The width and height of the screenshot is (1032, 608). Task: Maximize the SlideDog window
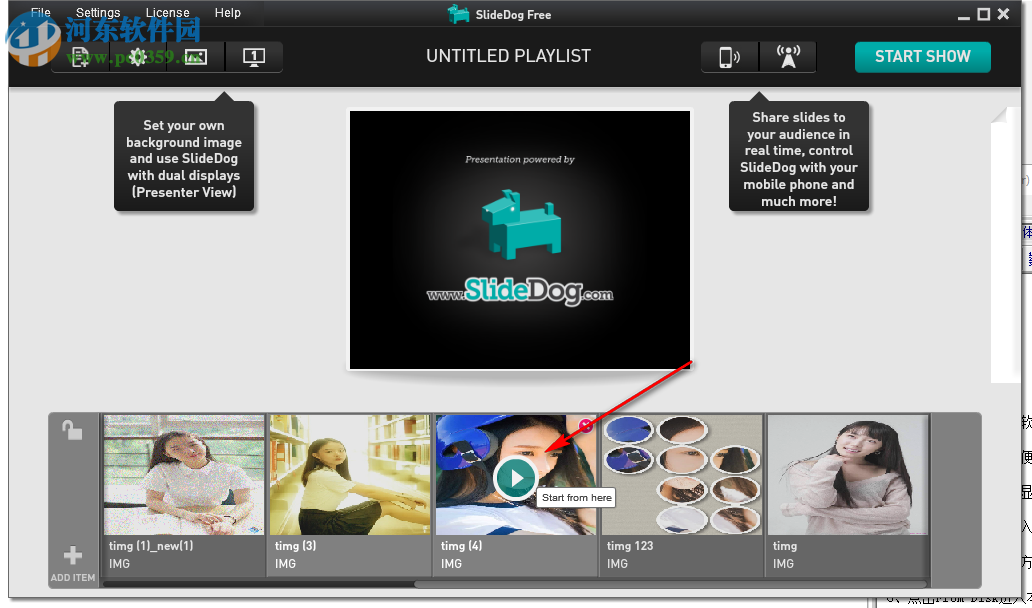[x=983, y=14]
